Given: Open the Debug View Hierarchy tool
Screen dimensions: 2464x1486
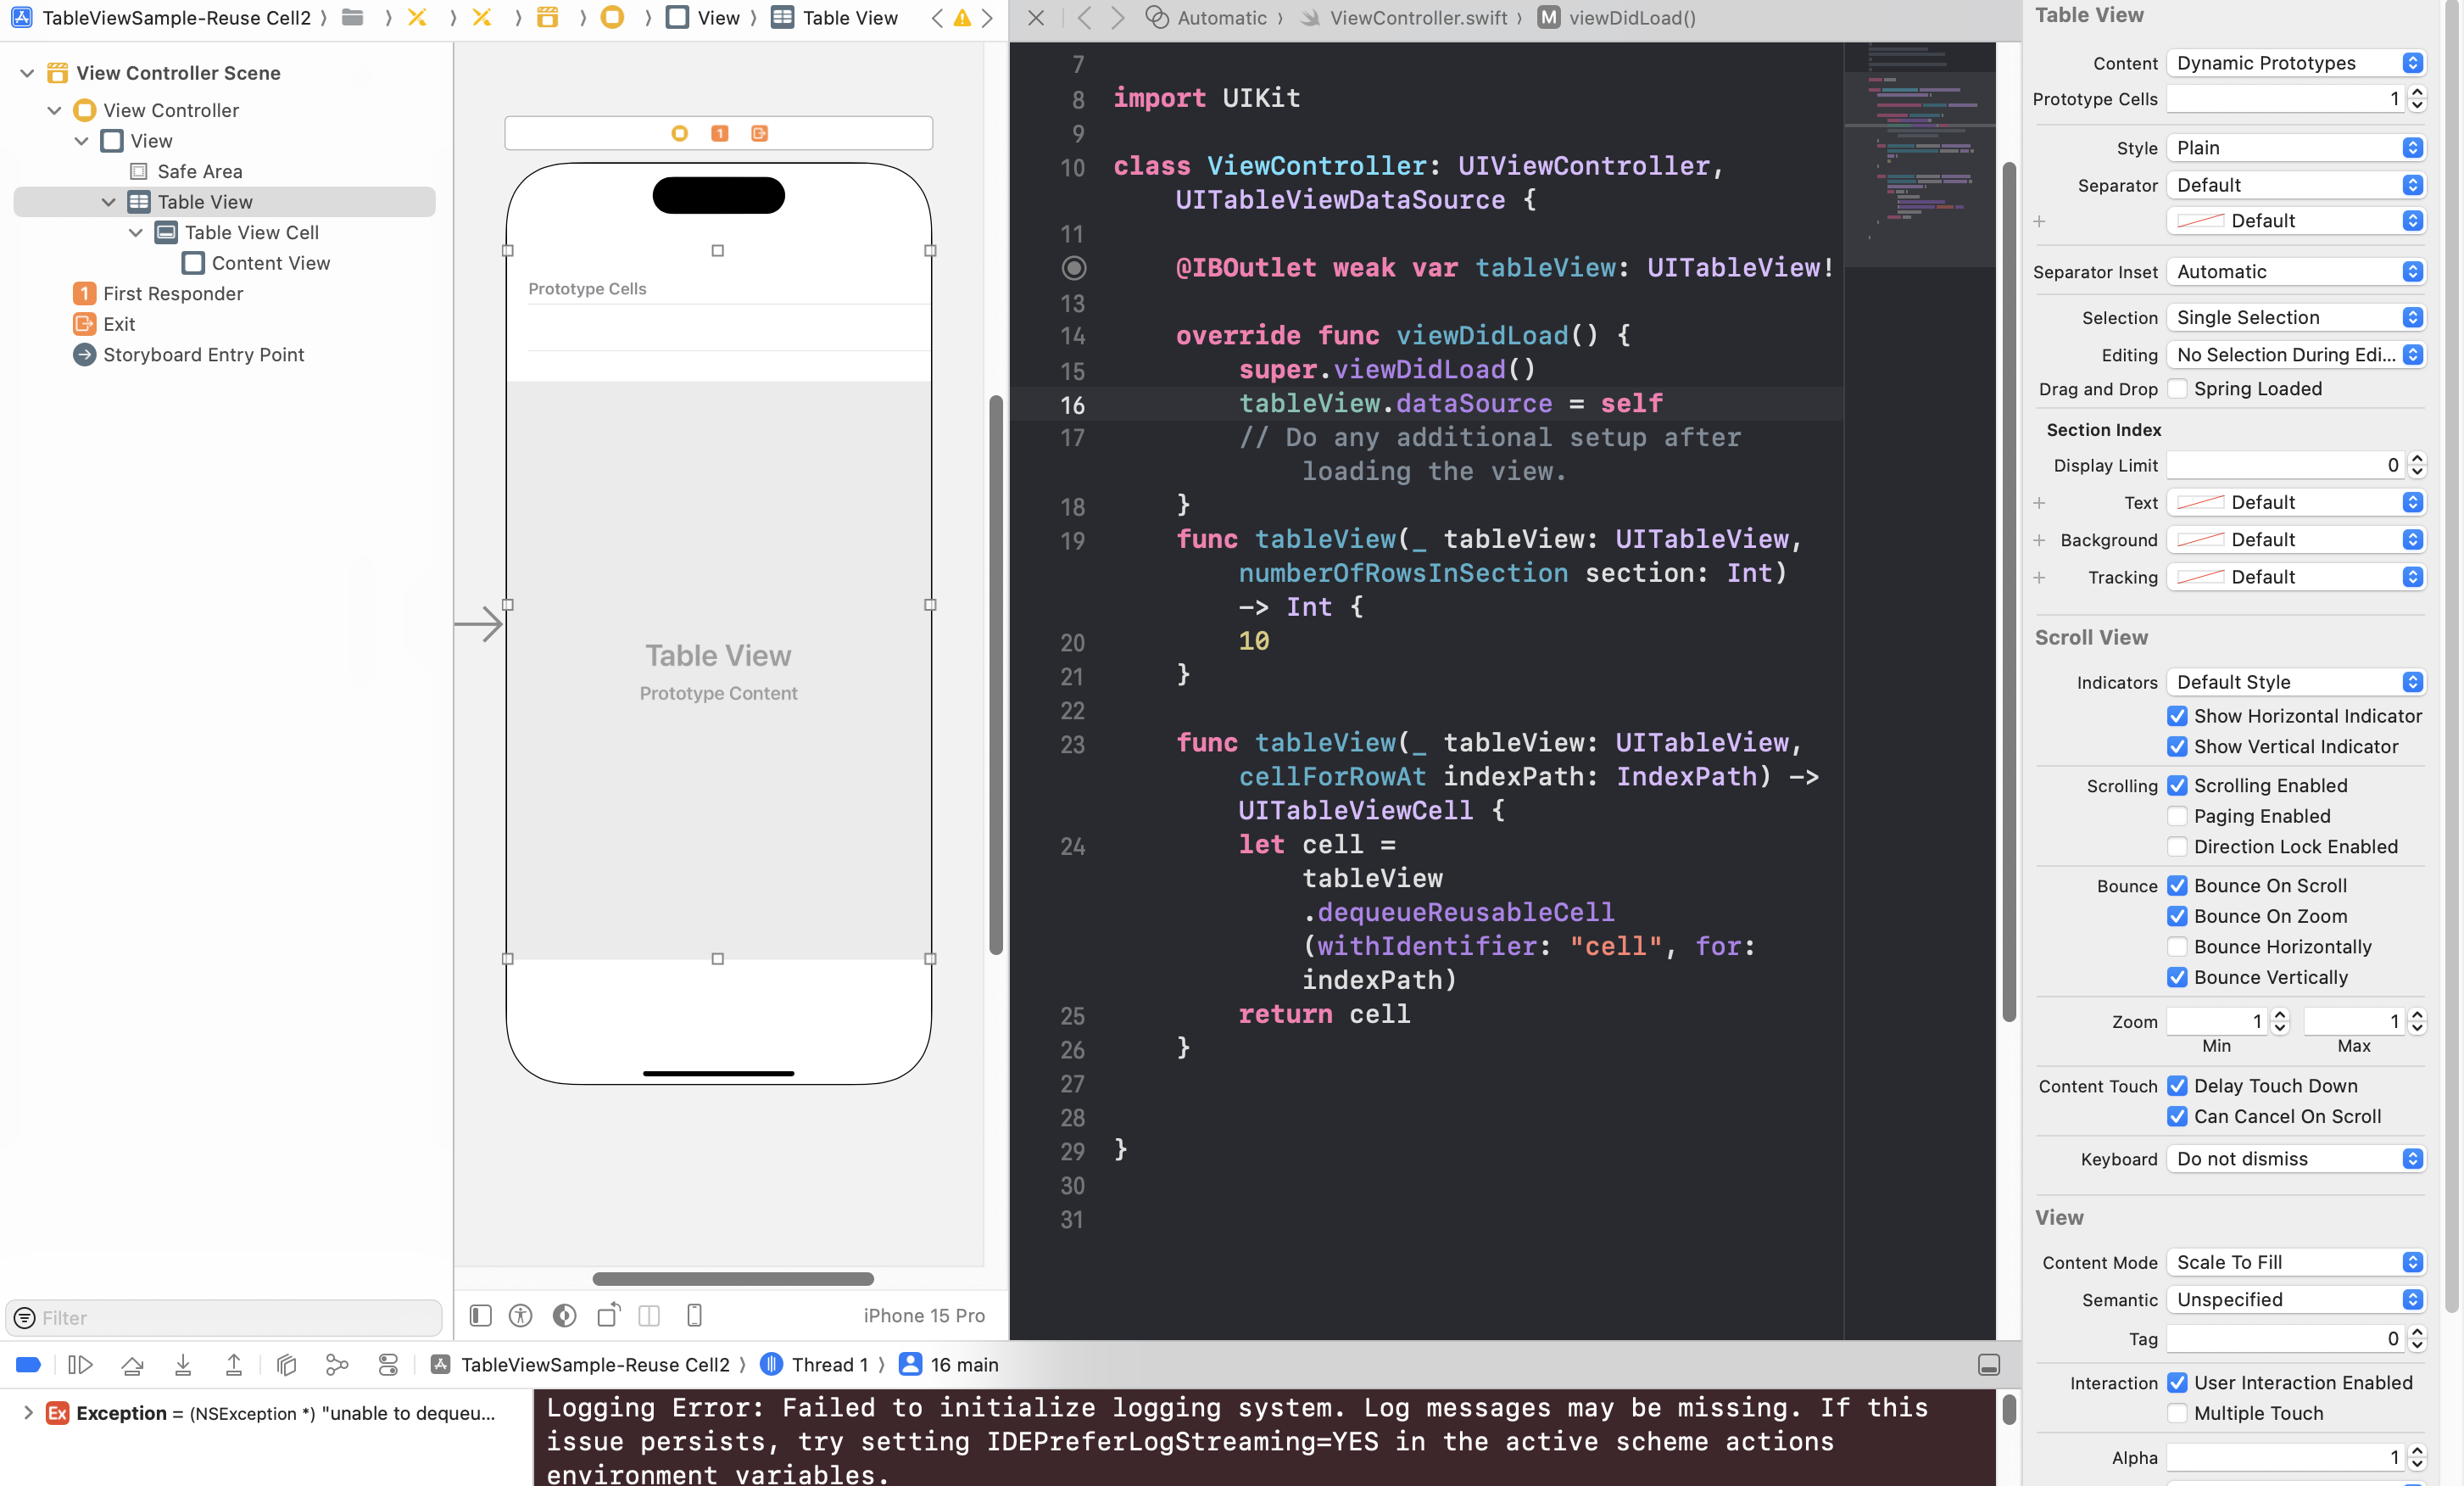Looking at the screenshot, I should point(287,1365).
